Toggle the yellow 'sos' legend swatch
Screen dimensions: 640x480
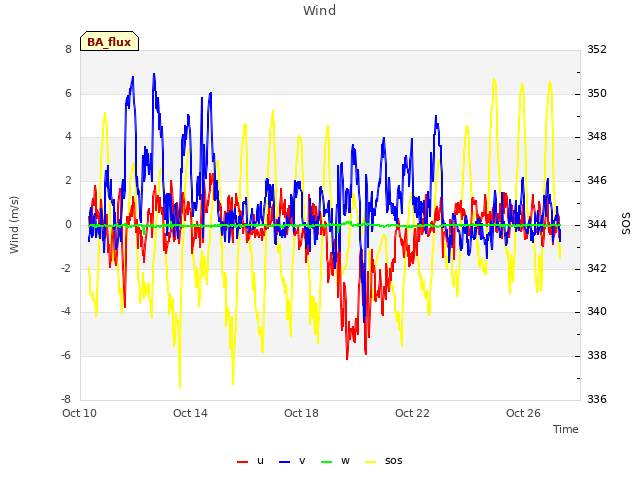coord(370,462)
